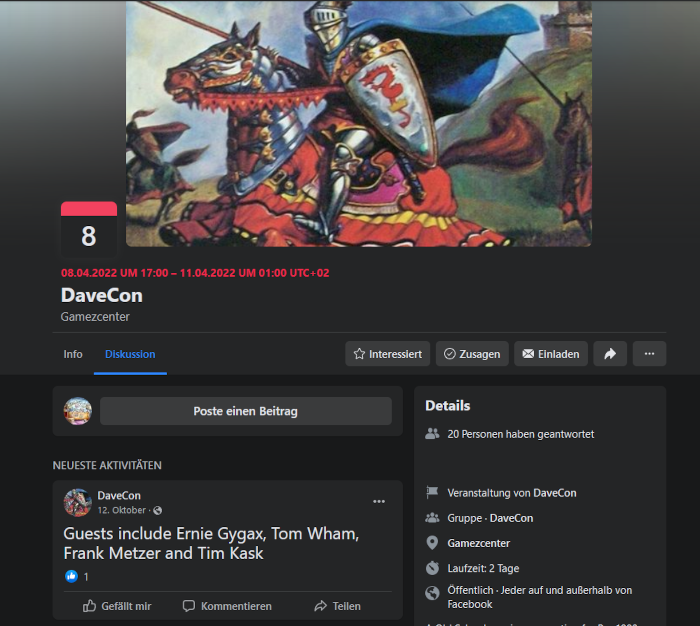
Task: Share the event with the arrow icon
Action: click(x=610, y=354)
